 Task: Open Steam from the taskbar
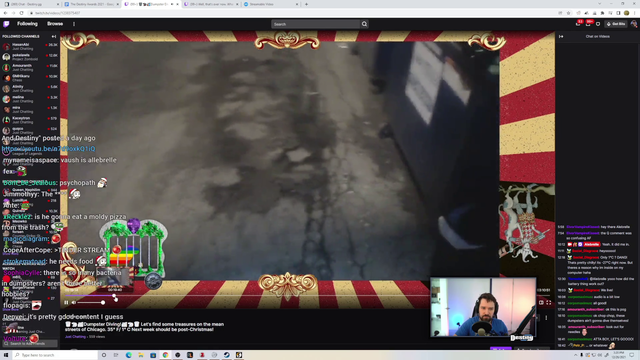pyautogui.click(x=227, y=355)
